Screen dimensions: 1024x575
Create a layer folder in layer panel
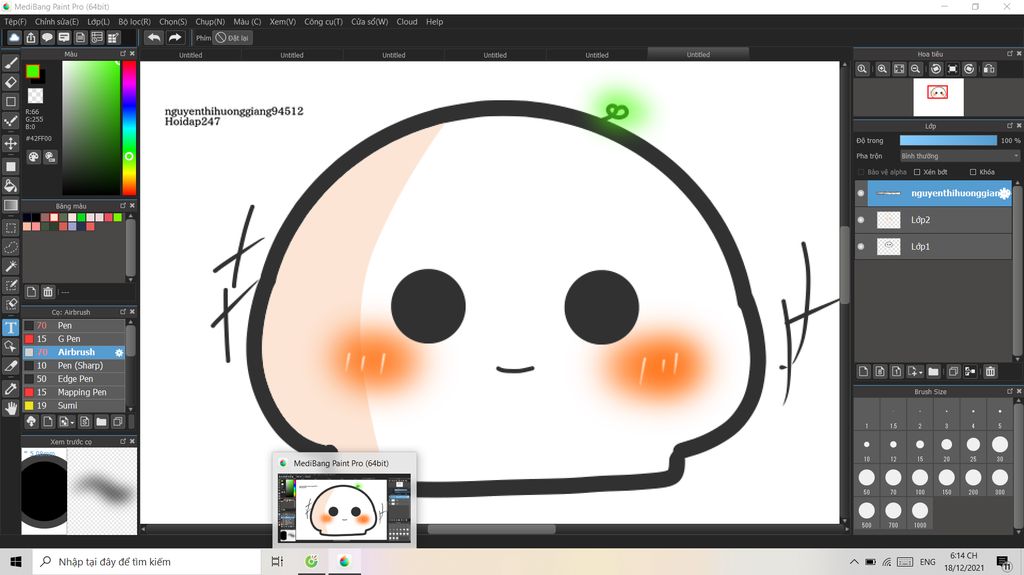[x=933, y=371]
